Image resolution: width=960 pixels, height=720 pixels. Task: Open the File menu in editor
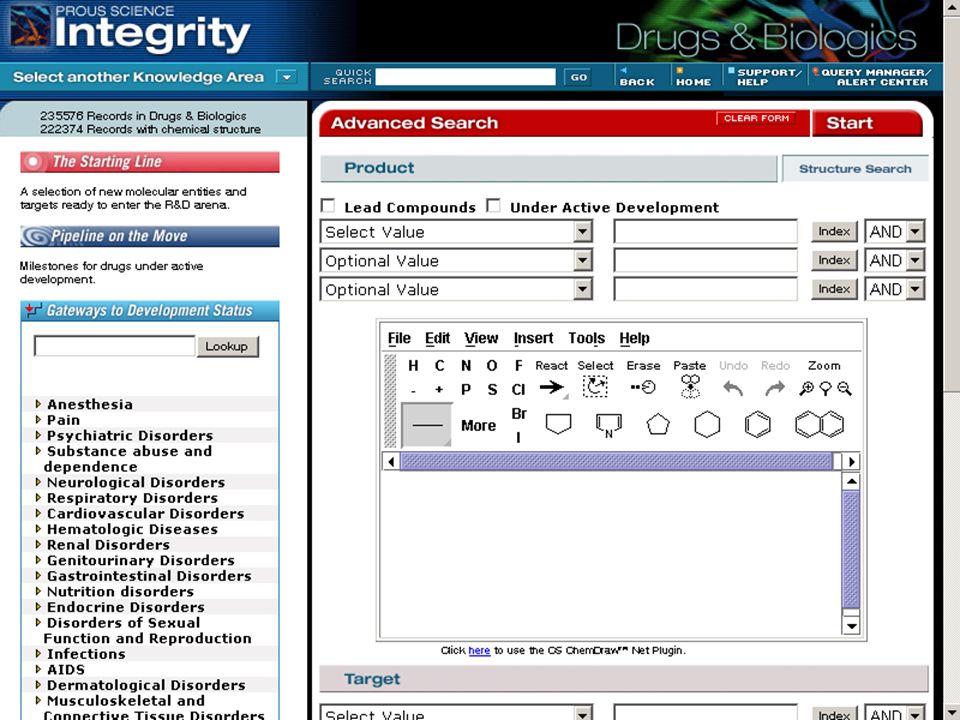[x=399, y=338]
